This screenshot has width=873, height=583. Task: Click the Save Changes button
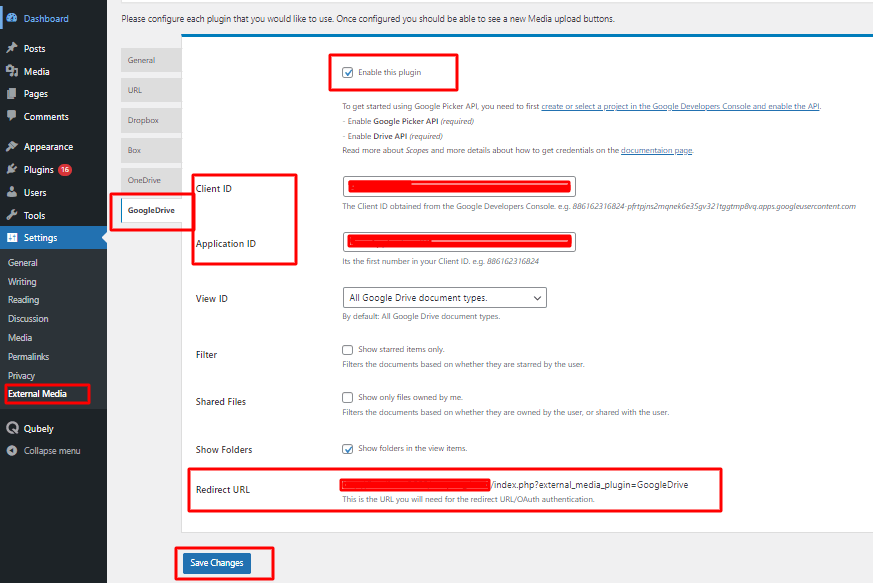click(x=217, y=563)
